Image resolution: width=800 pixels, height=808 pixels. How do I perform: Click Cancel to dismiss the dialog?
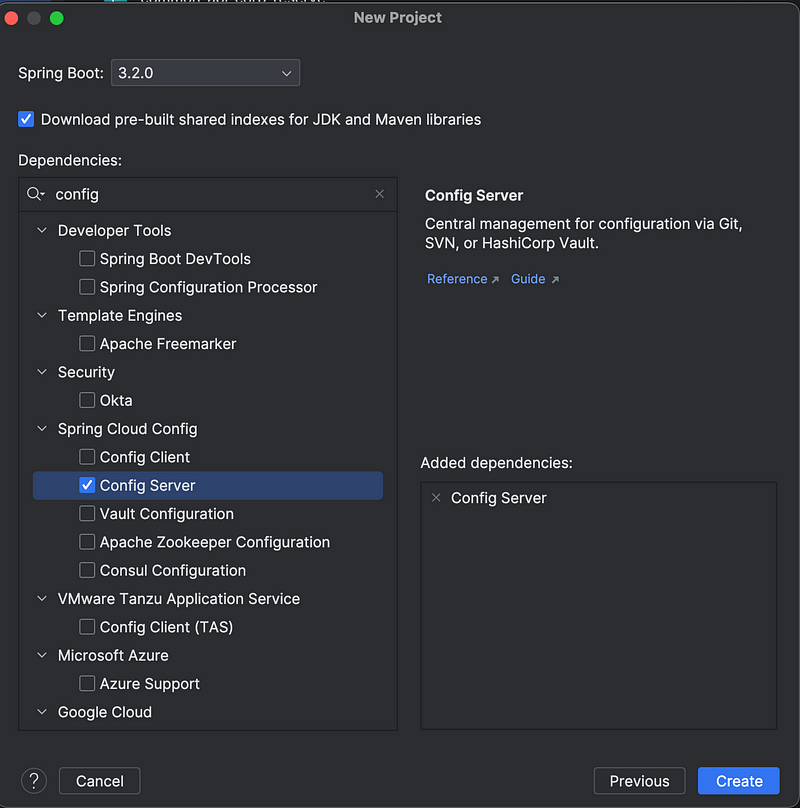(99, 781)
